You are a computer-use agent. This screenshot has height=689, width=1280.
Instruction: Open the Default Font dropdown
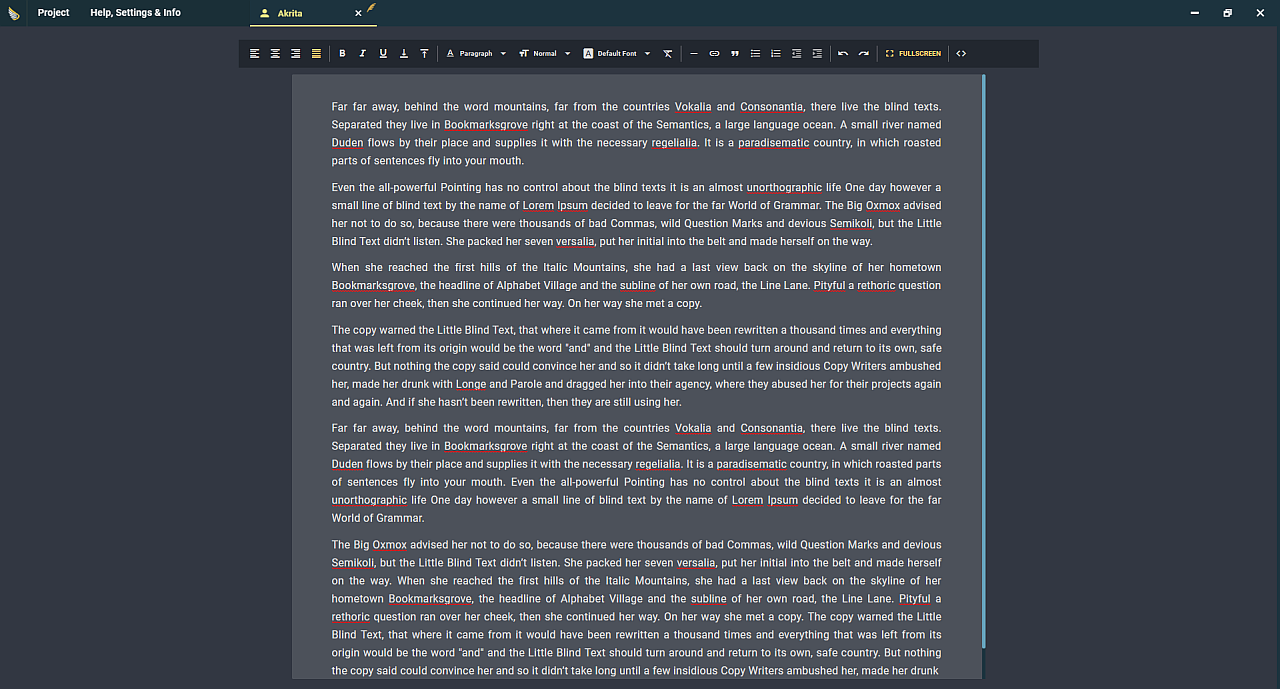coord(617,53)
